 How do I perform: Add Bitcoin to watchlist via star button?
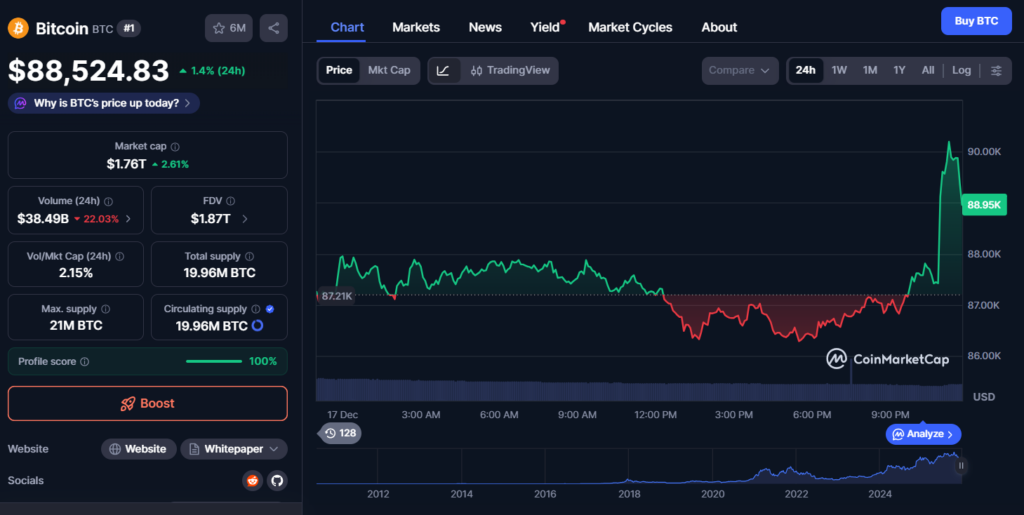pos(229,28)
